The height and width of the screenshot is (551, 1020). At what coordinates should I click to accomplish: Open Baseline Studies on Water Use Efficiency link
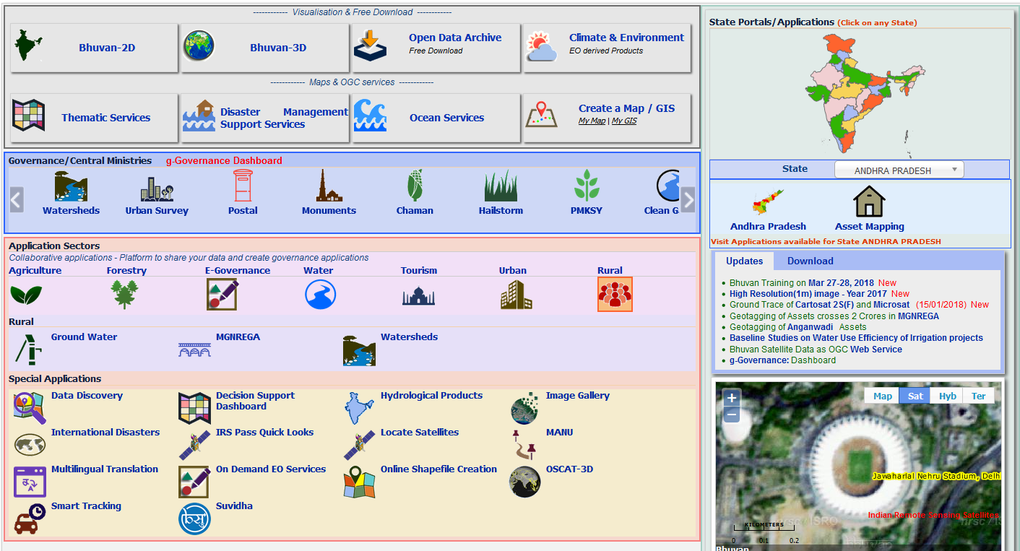[856, 338]
